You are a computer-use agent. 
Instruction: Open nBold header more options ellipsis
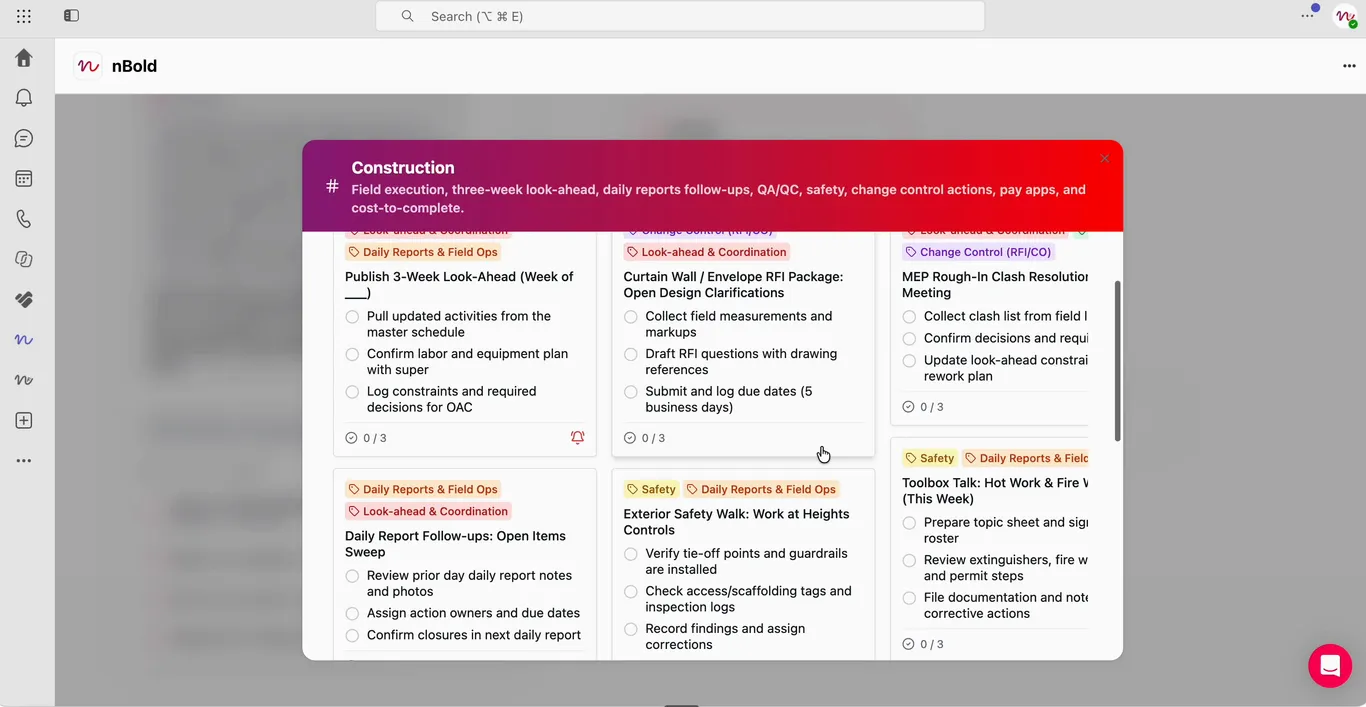pyautogui.click(x=1349, y=66)
